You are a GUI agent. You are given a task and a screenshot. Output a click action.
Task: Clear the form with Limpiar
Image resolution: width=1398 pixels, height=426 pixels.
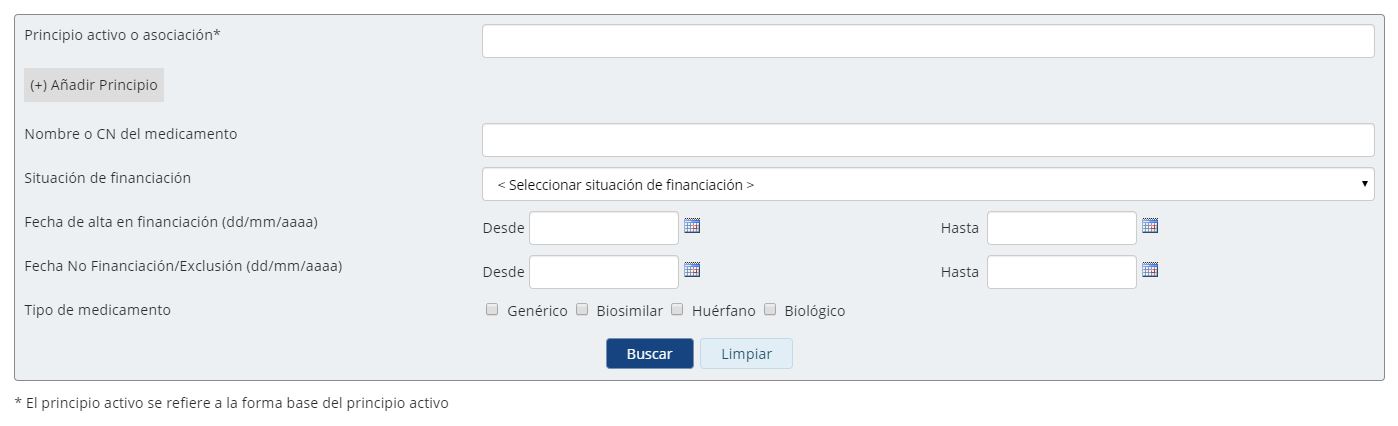(746, 354)
